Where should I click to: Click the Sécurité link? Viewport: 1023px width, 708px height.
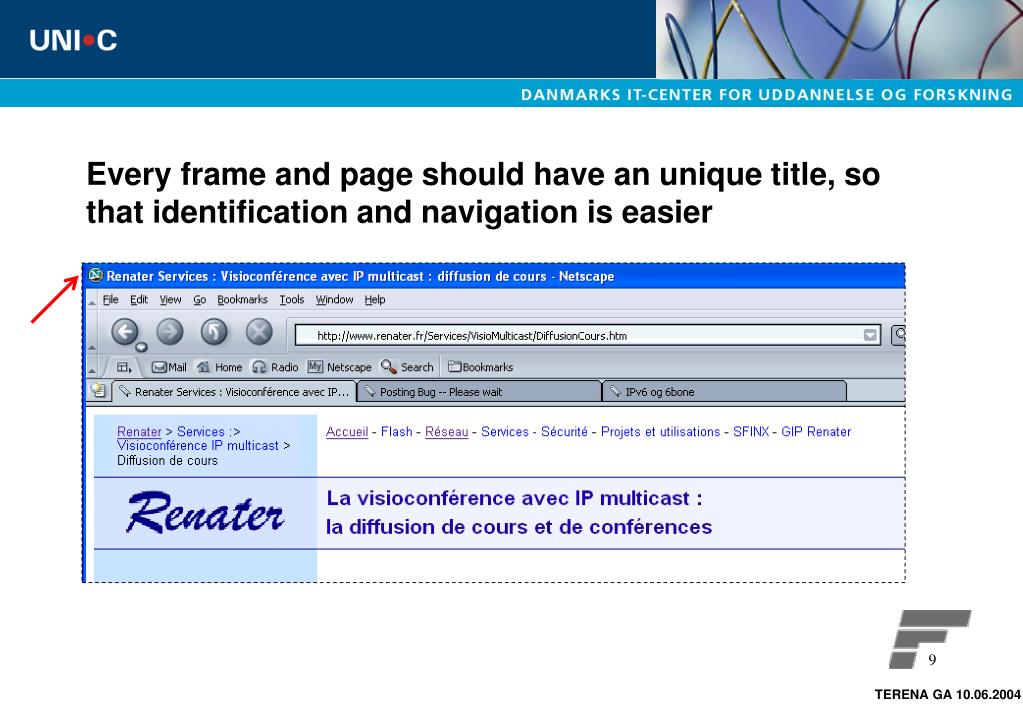[564, 432]
